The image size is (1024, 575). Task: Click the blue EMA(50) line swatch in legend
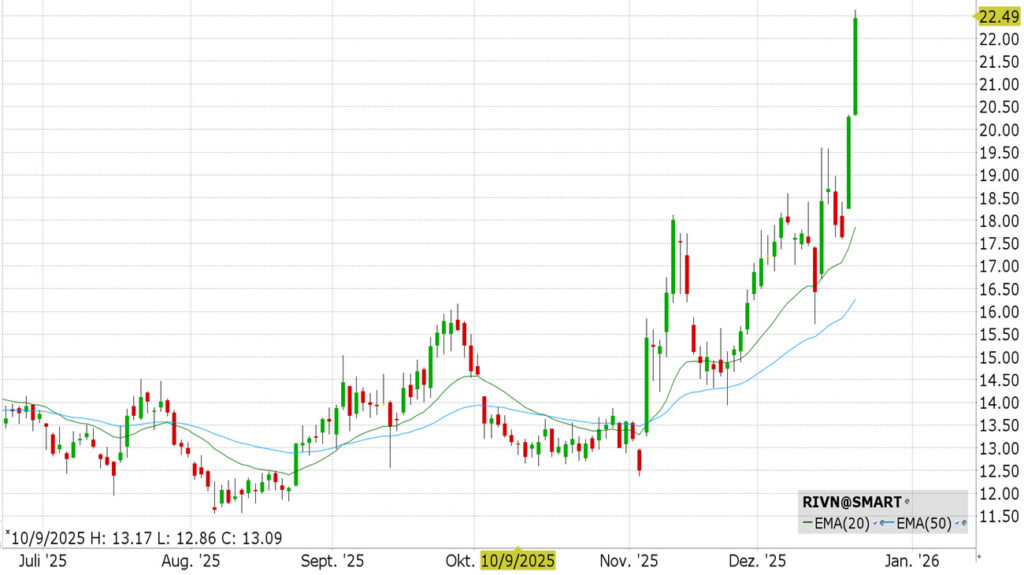click(x=887, y=522)
